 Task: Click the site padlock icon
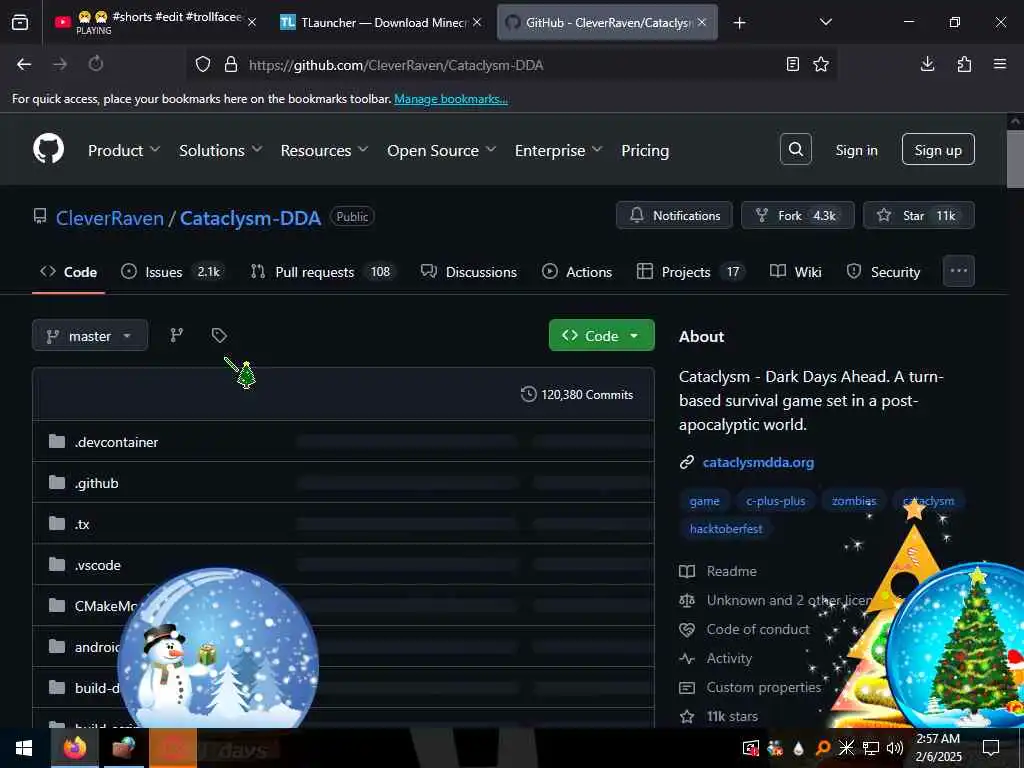tap(231, 64)
